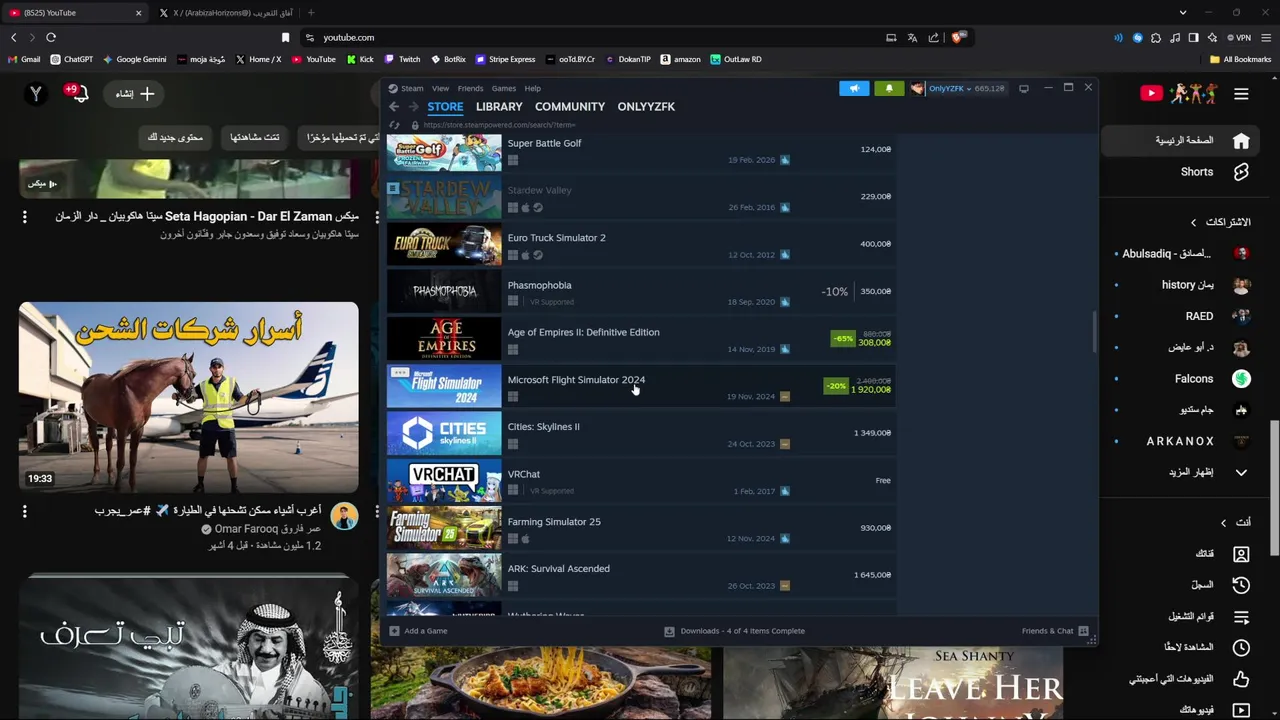Switch to the X ArabizaHorizons browser tab

[x=225, y=12]
